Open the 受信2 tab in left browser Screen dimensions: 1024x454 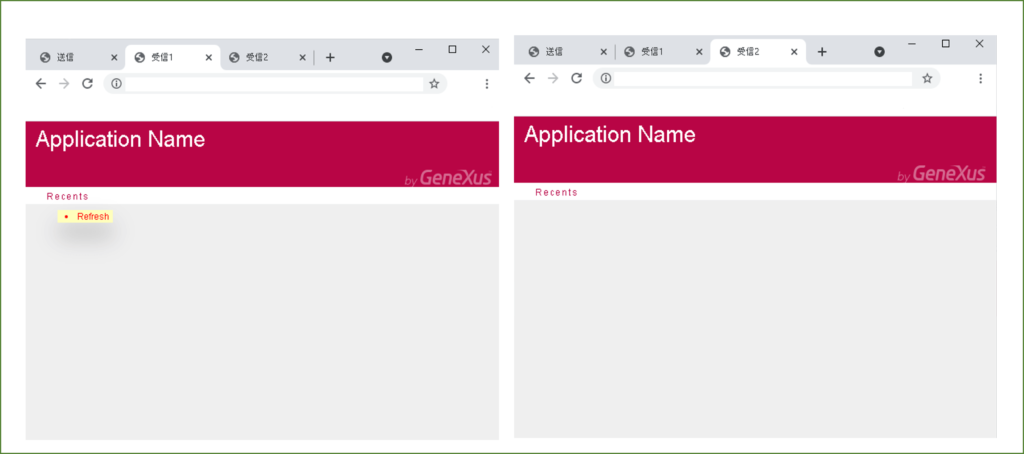tap(266, 57)
